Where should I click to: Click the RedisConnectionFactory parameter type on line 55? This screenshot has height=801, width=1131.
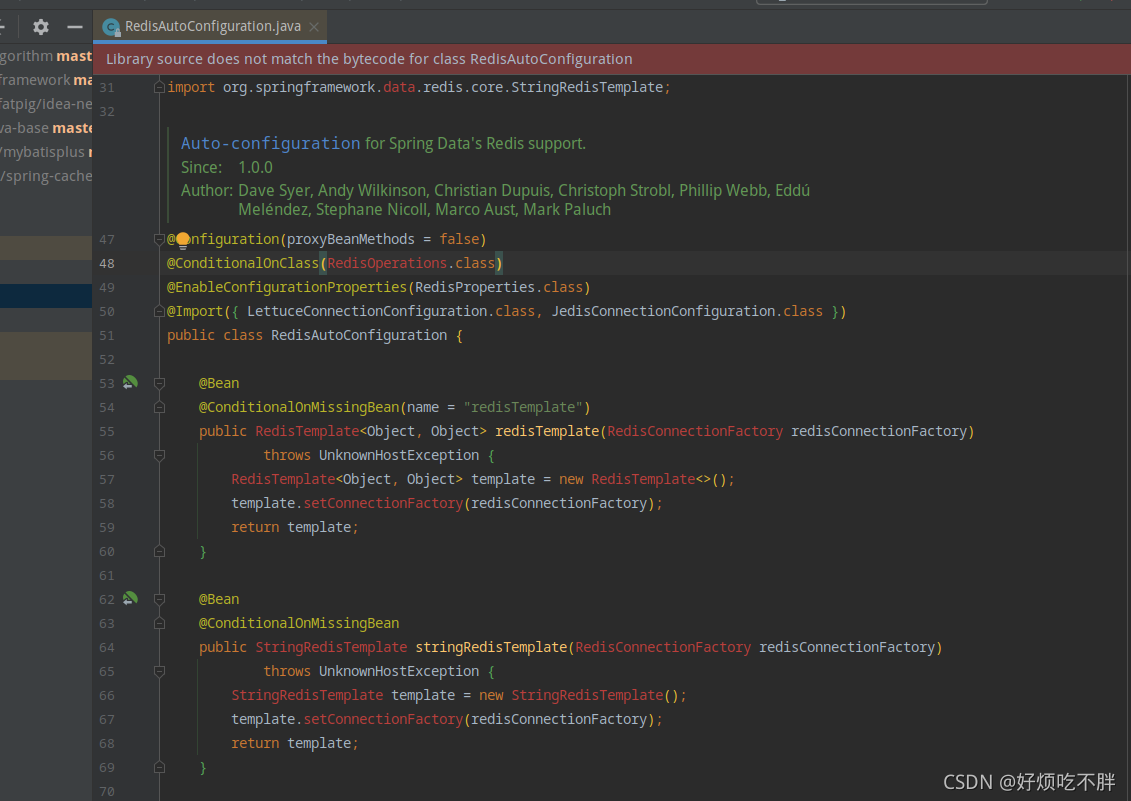(x=695, y=431)
